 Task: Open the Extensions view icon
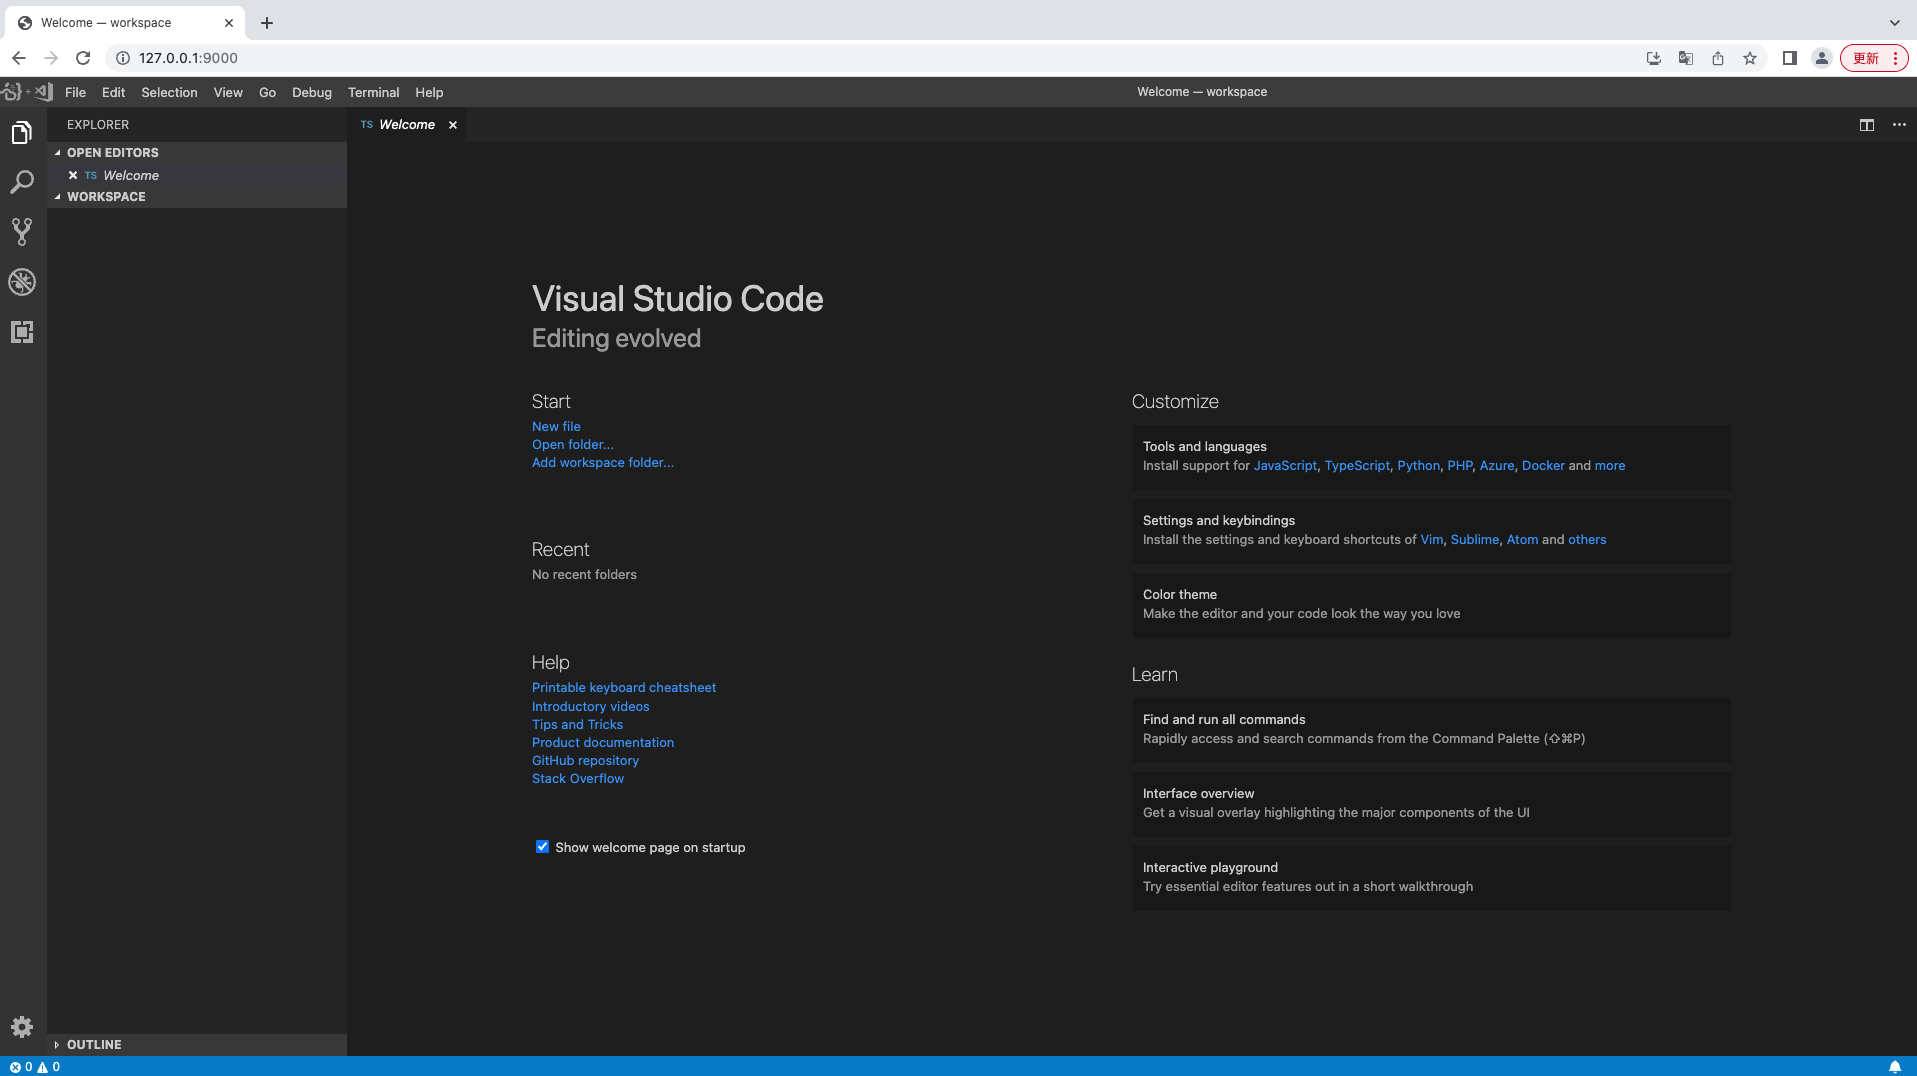click(x=22, y=332)
